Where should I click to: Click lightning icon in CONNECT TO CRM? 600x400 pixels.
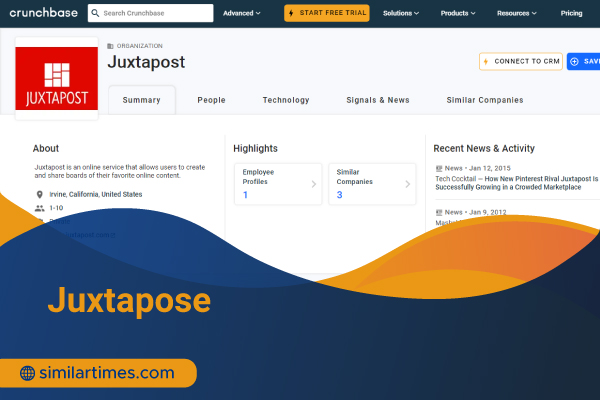486,61
